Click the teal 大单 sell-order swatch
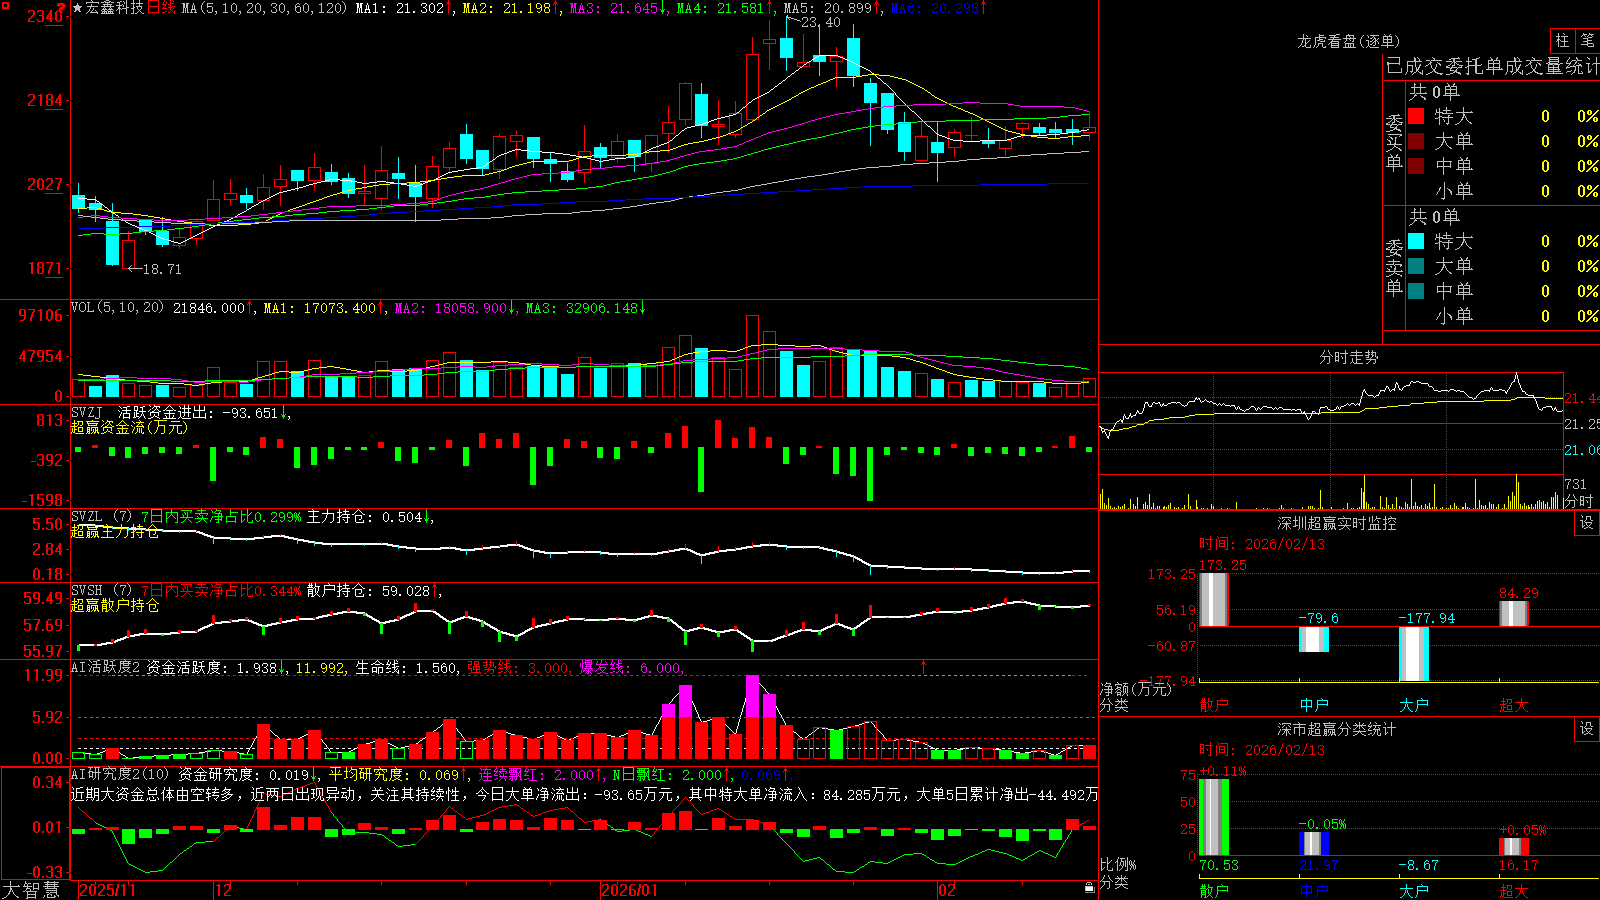Screen dimensions: 1600x900 pyautogui.click(x=1416, y=266)
